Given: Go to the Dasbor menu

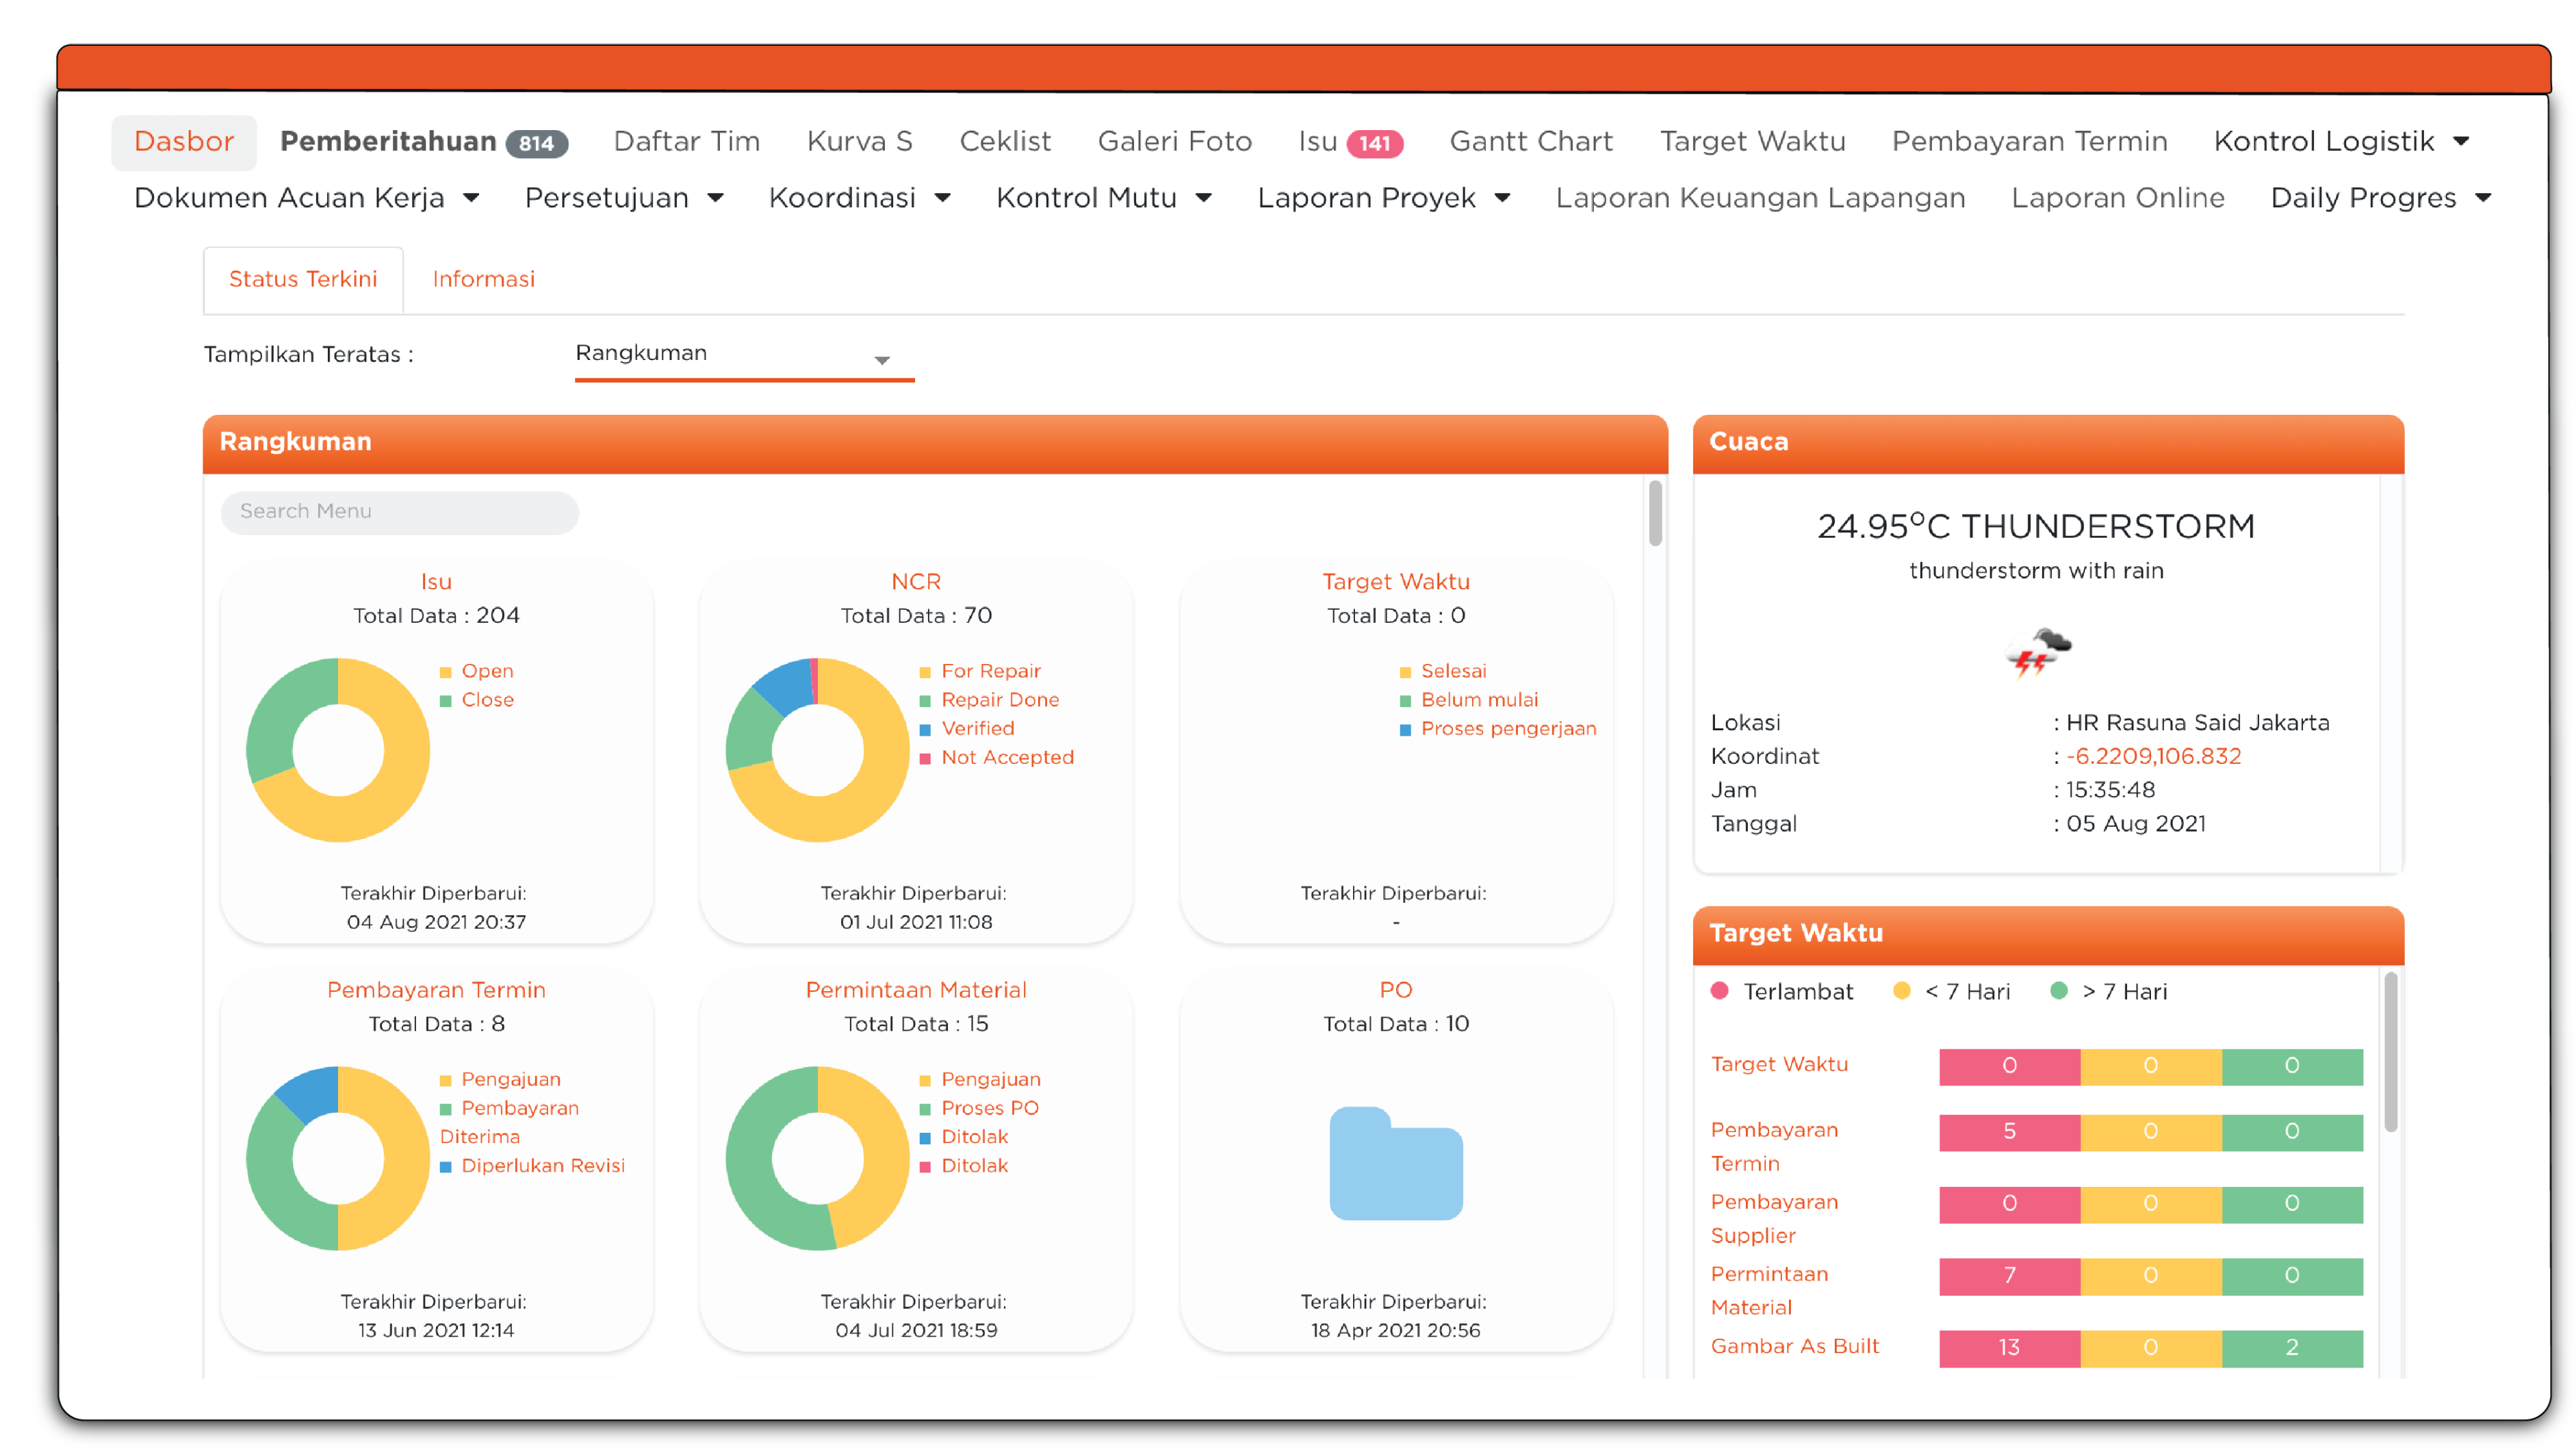Looking at the screenshot, I should tap(184, 141).
